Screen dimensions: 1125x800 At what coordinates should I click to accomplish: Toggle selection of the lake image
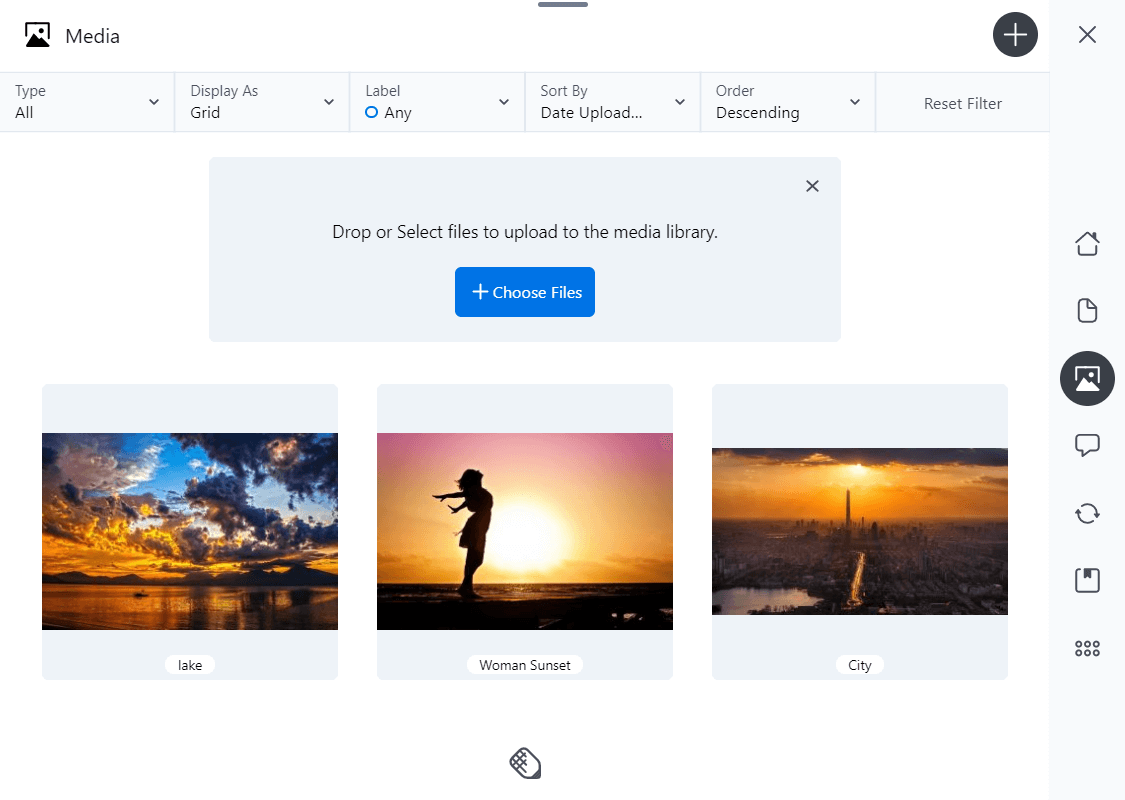(x=189, y=530)
